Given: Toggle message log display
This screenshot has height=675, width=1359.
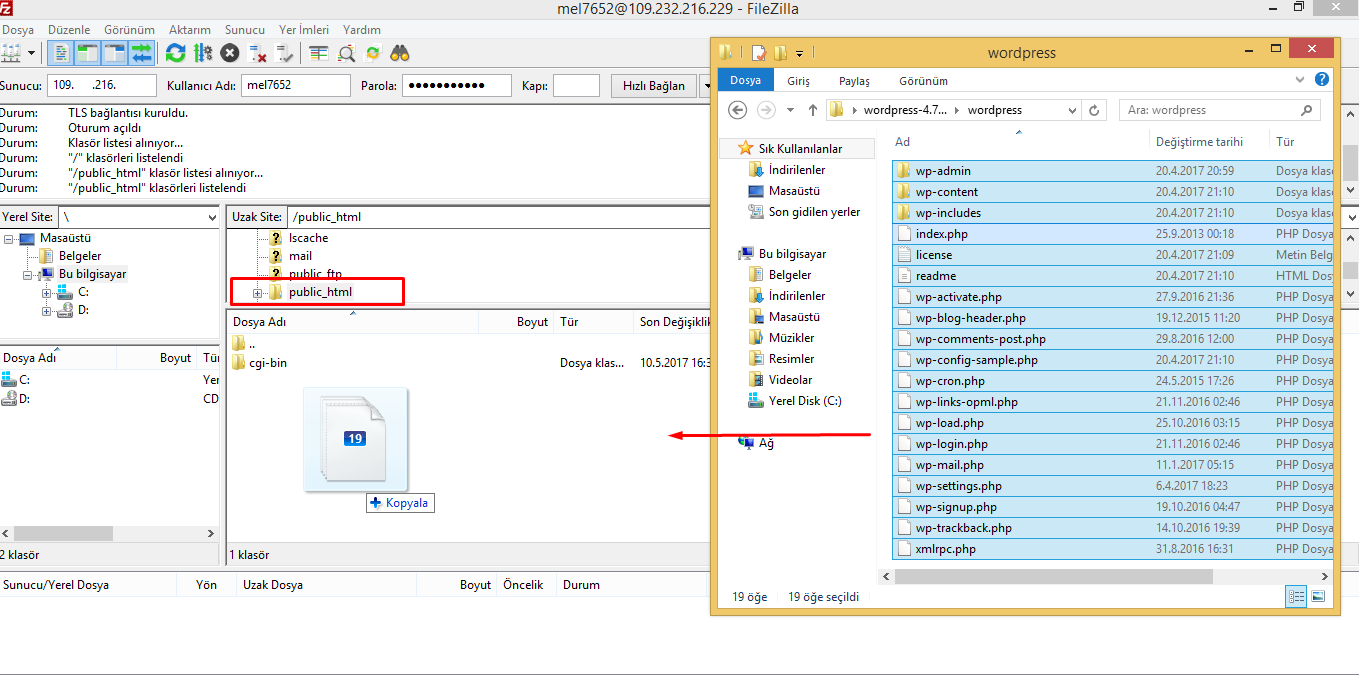Looking at the screenshot, I should click(62, 53).
